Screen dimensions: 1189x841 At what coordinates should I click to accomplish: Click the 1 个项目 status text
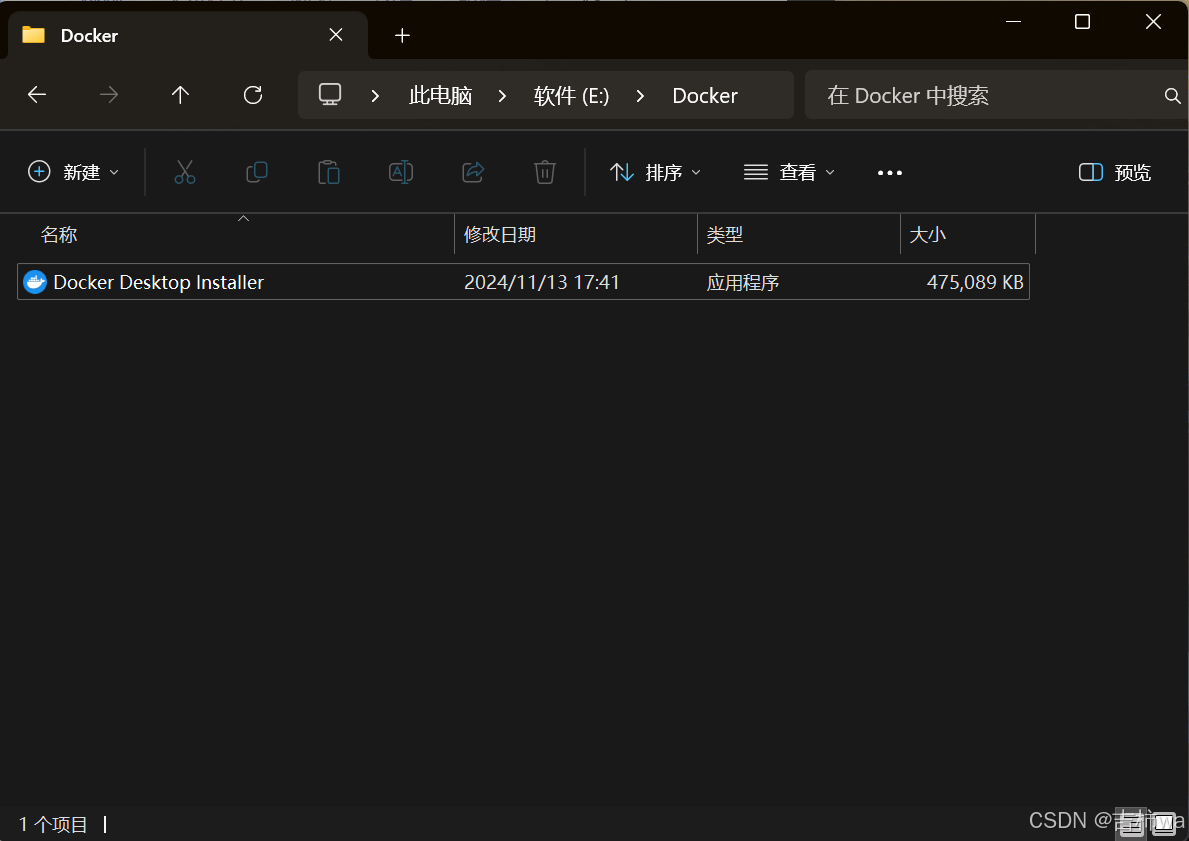(x=53, y=824)
